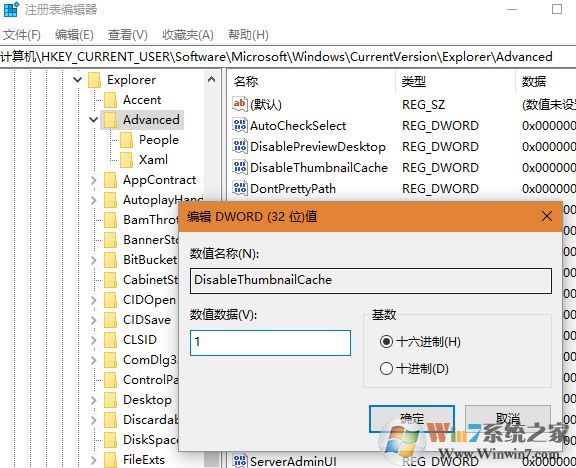576x468 pixels.
Task: Click the tree pane scroll up arrow
Action: (211, 79)
